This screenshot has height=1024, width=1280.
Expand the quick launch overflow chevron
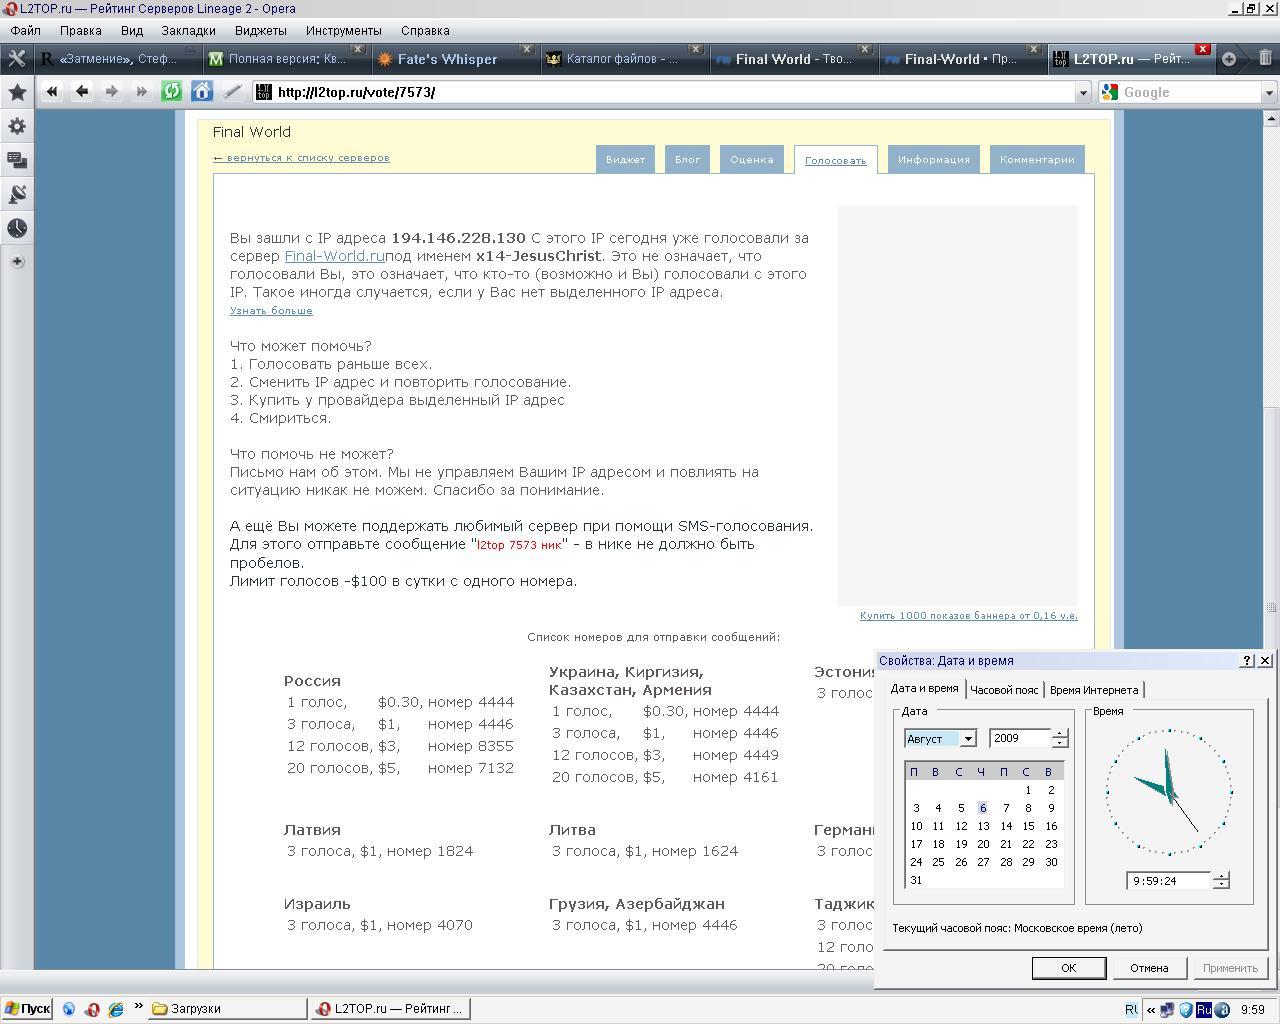(138, 1007)
